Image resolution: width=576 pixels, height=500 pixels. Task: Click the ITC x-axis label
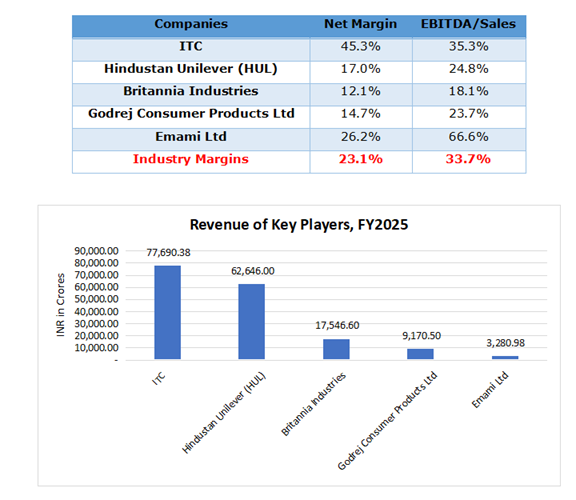[x=159, y=379]
